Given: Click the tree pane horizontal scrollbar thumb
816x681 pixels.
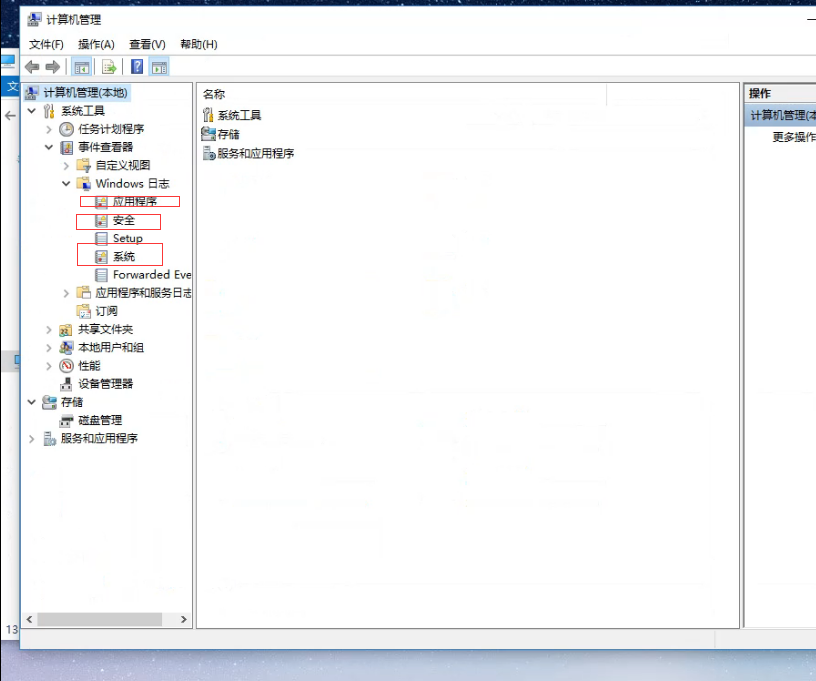Looking at the screenshot, I should coord(99,619).
